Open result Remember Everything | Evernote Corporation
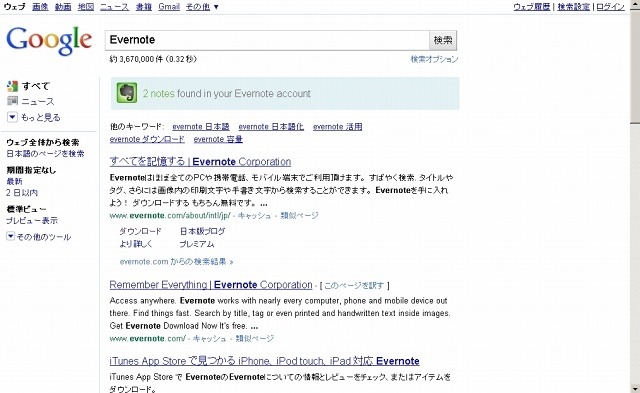Screen dimensions: 640x393 (x=211, y=285)
